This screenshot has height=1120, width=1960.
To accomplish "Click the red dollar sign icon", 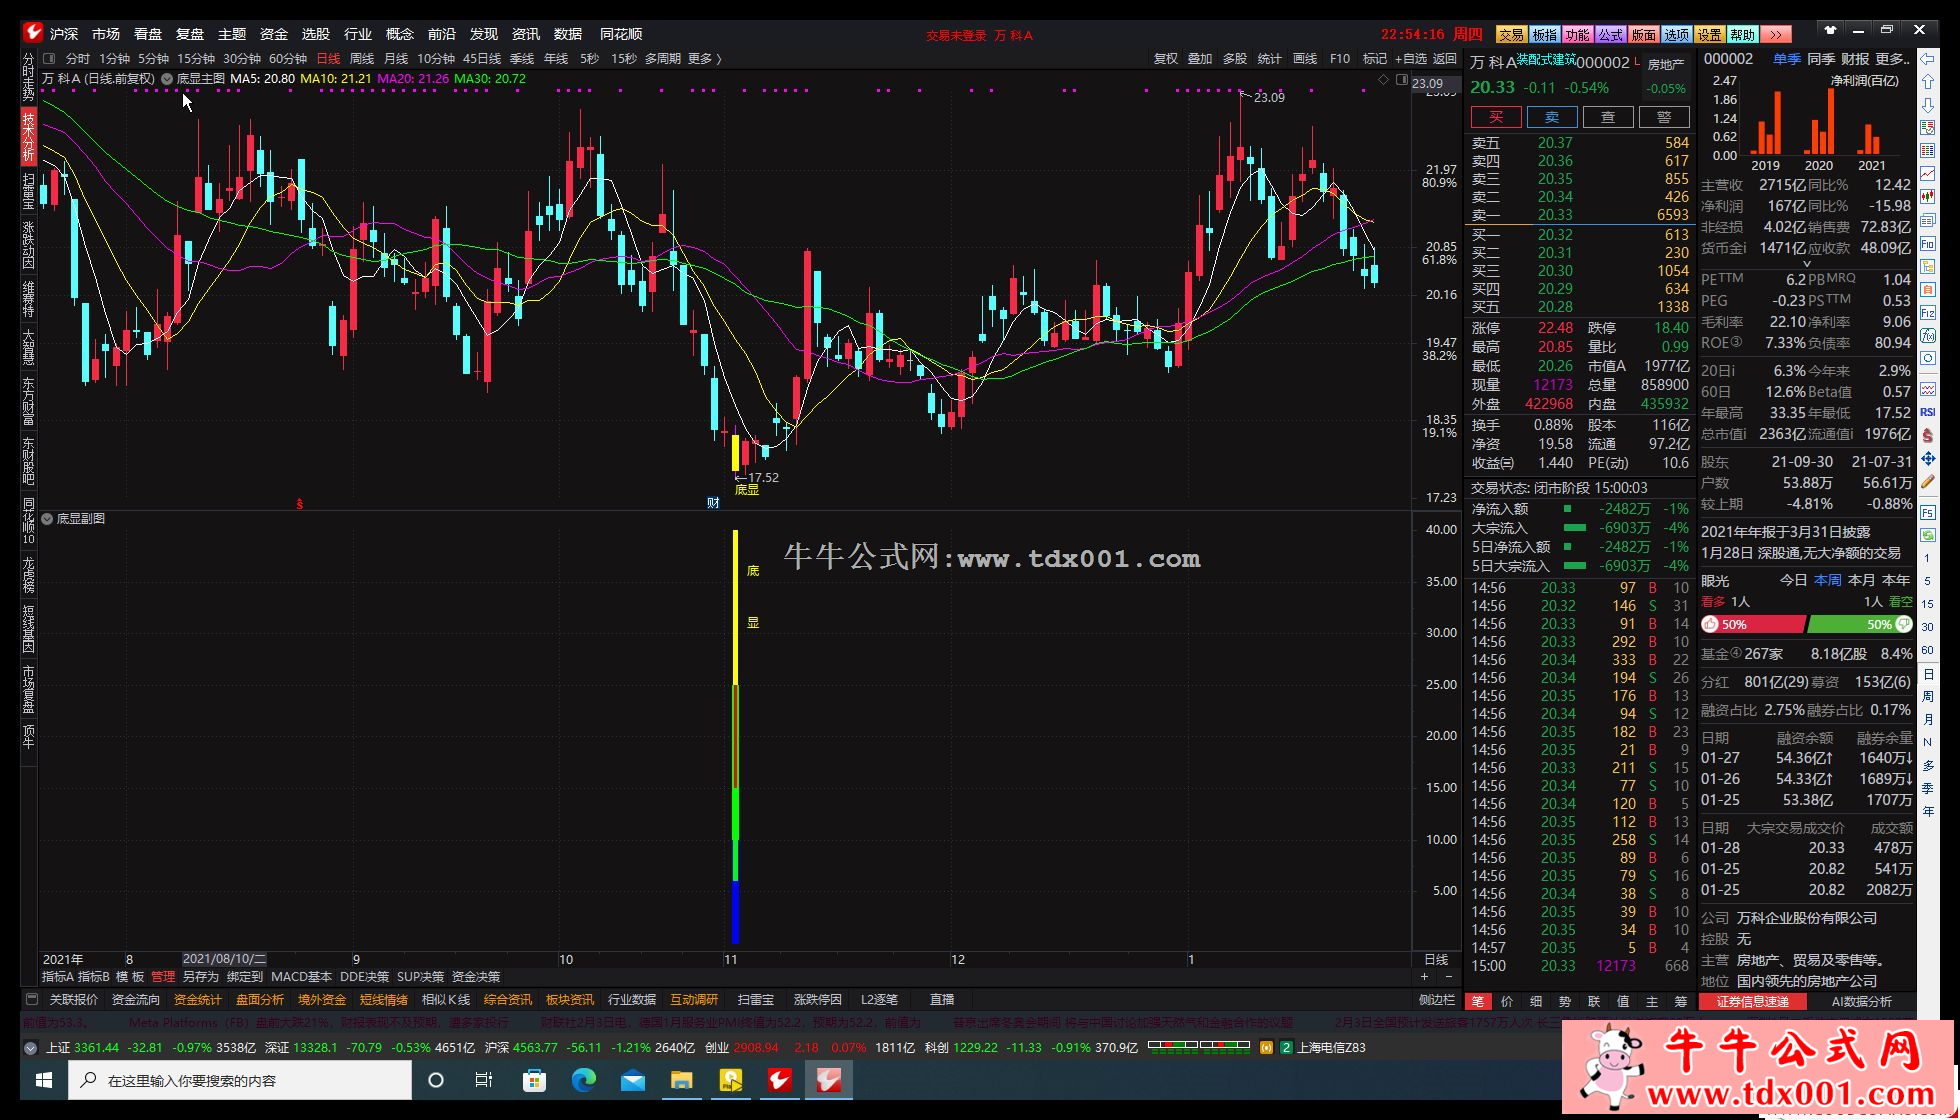I will [1927, 435].
